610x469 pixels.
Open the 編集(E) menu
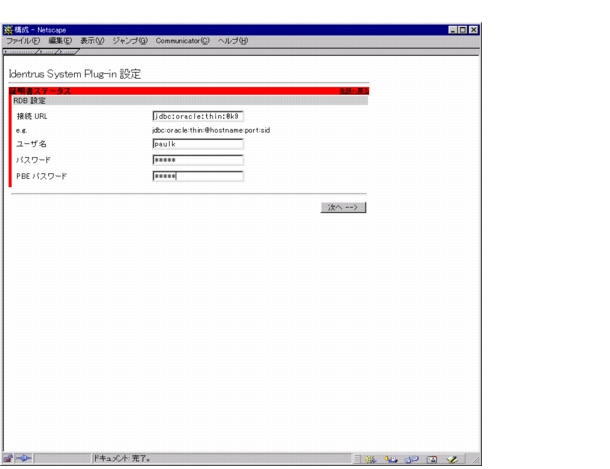(x=60, y=41)
